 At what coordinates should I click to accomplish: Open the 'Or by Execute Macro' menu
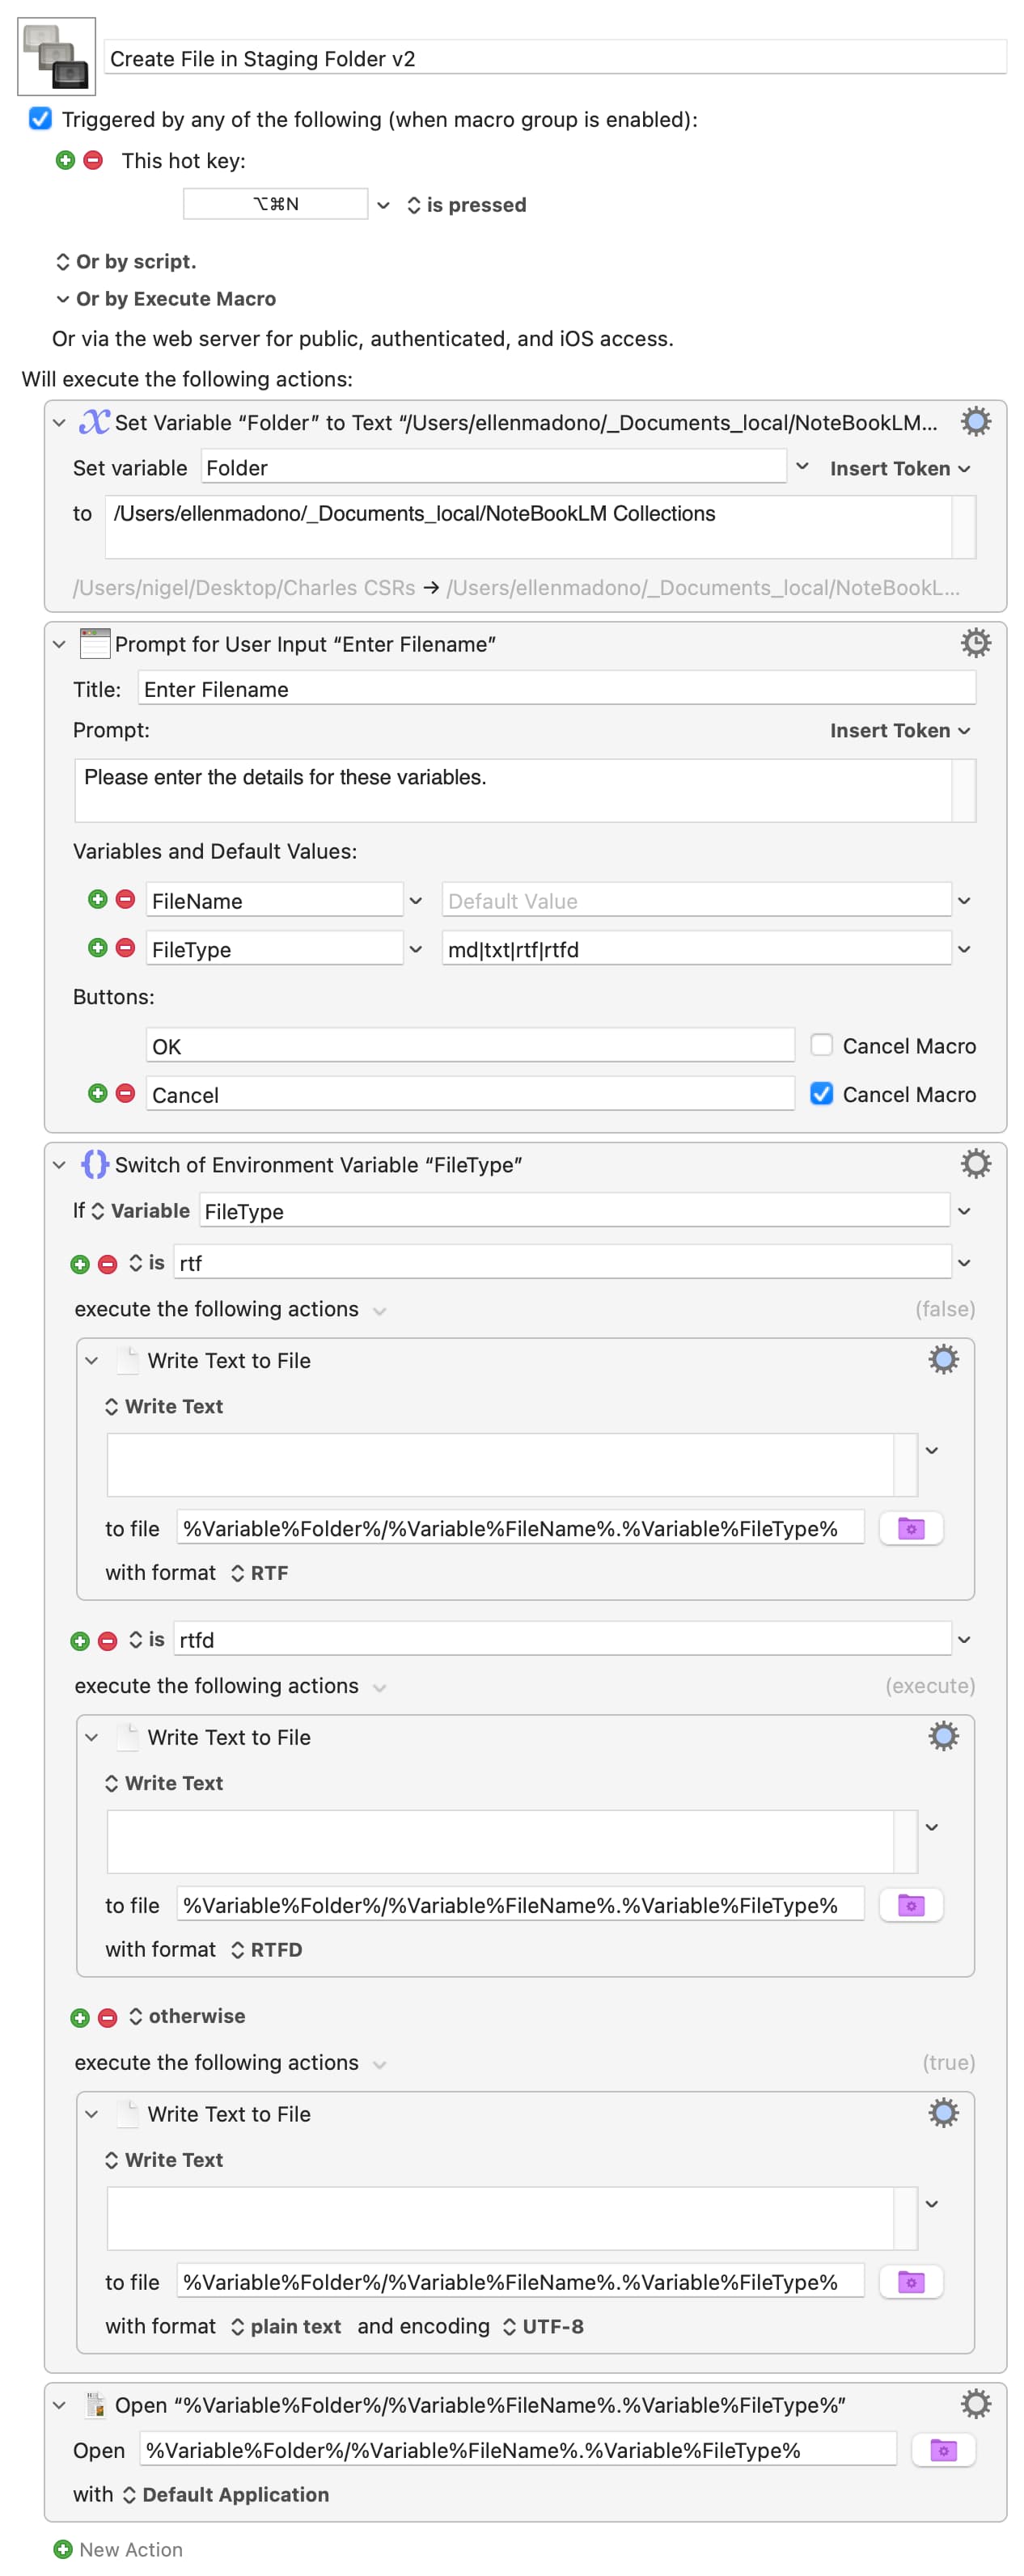coord(166,299)
